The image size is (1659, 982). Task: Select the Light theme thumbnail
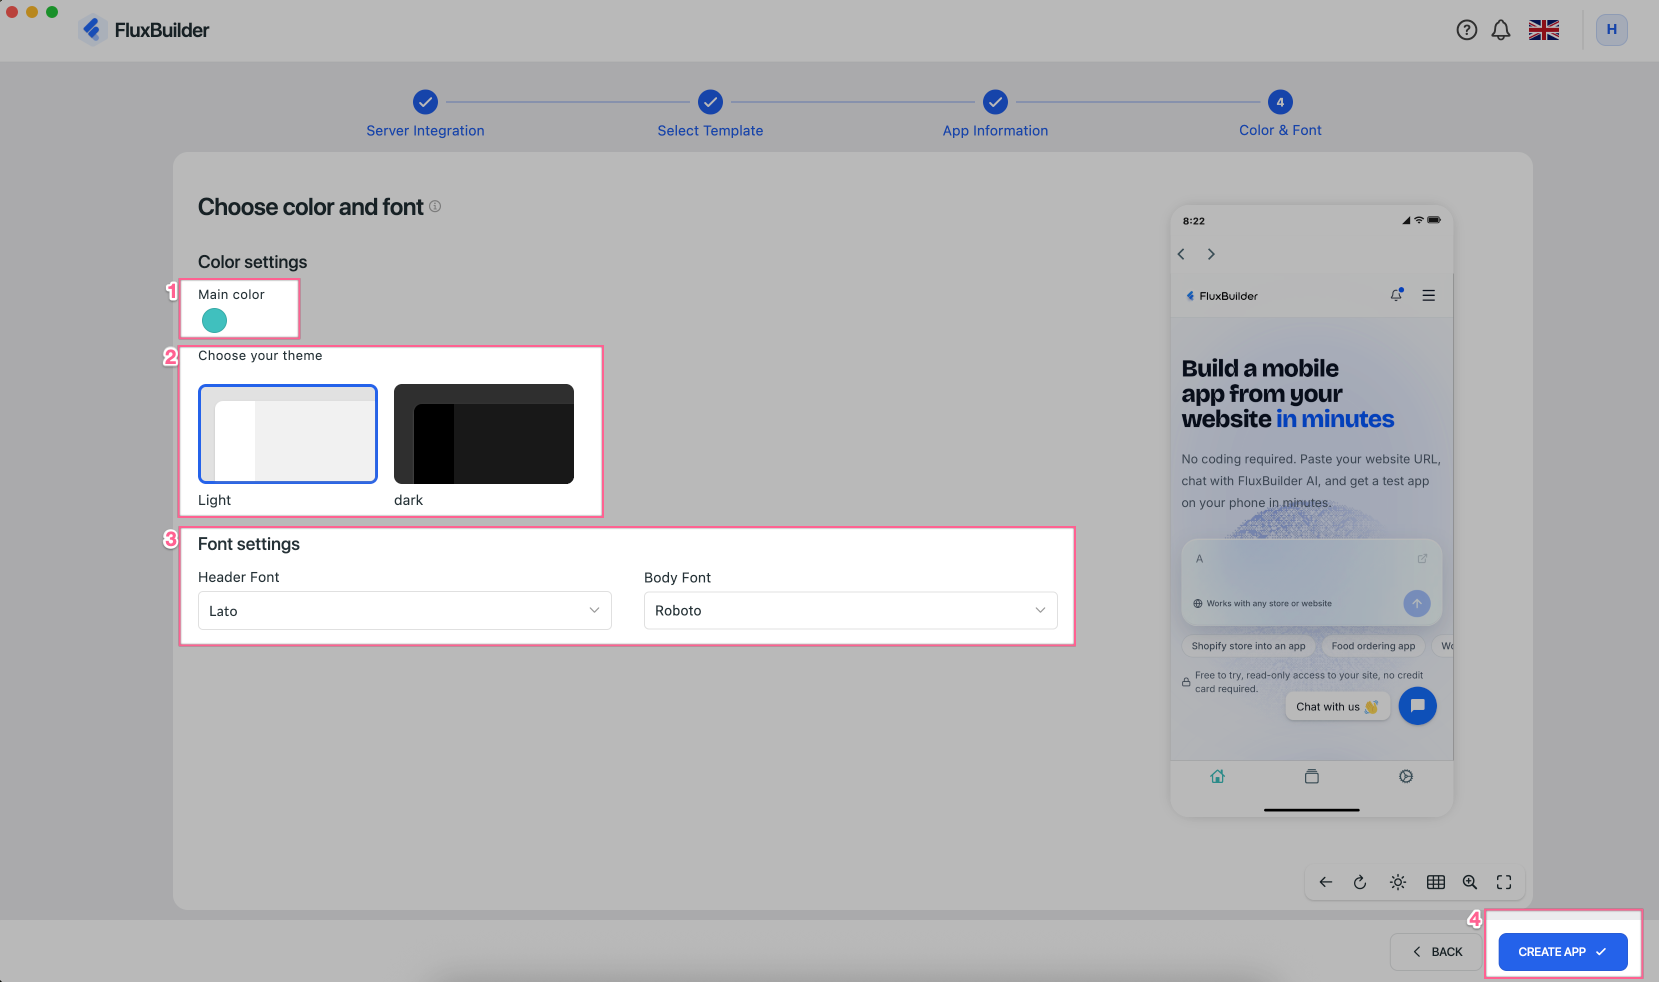[x=288, y=434]
